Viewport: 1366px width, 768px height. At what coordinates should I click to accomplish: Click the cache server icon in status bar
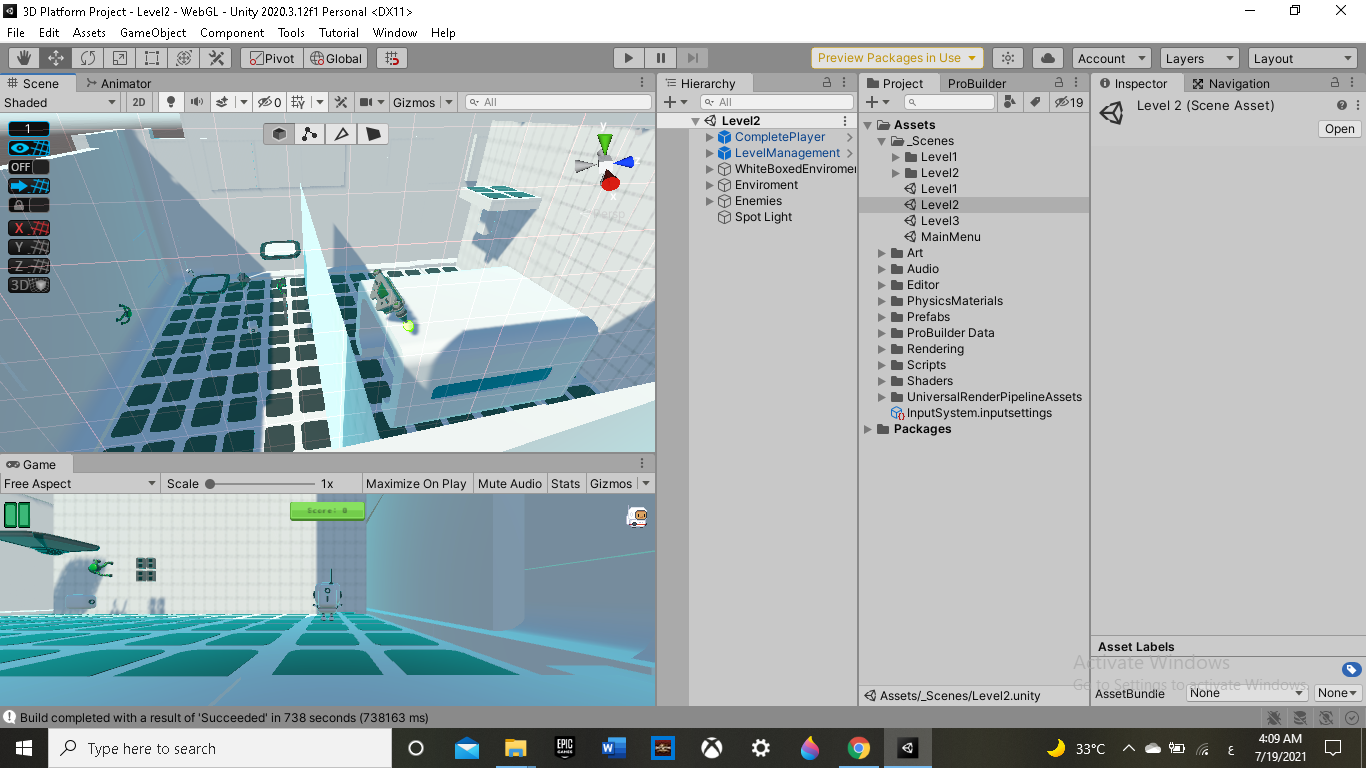[1300, 717]
